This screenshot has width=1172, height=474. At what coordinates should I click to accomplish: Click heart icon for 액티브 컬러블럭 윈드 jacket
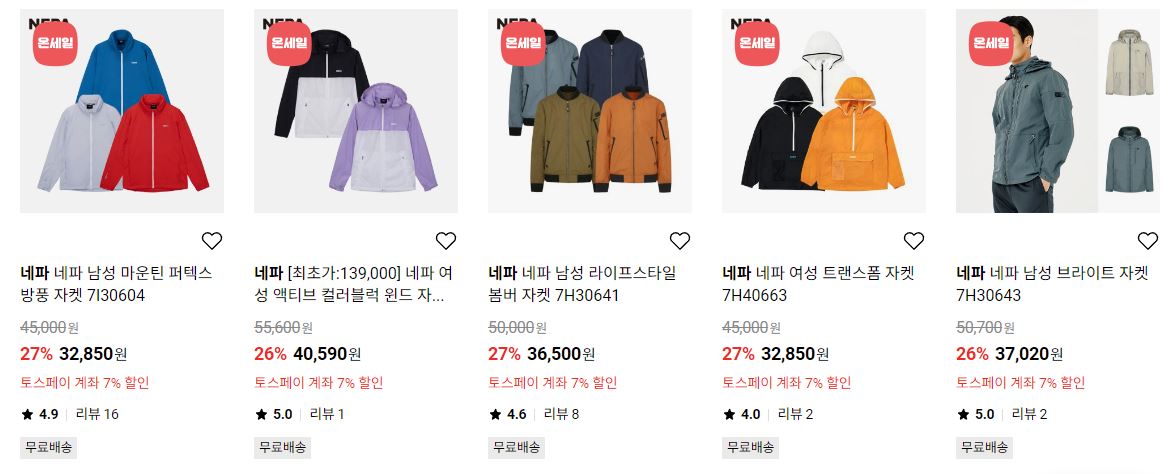(x=446, y=241)
